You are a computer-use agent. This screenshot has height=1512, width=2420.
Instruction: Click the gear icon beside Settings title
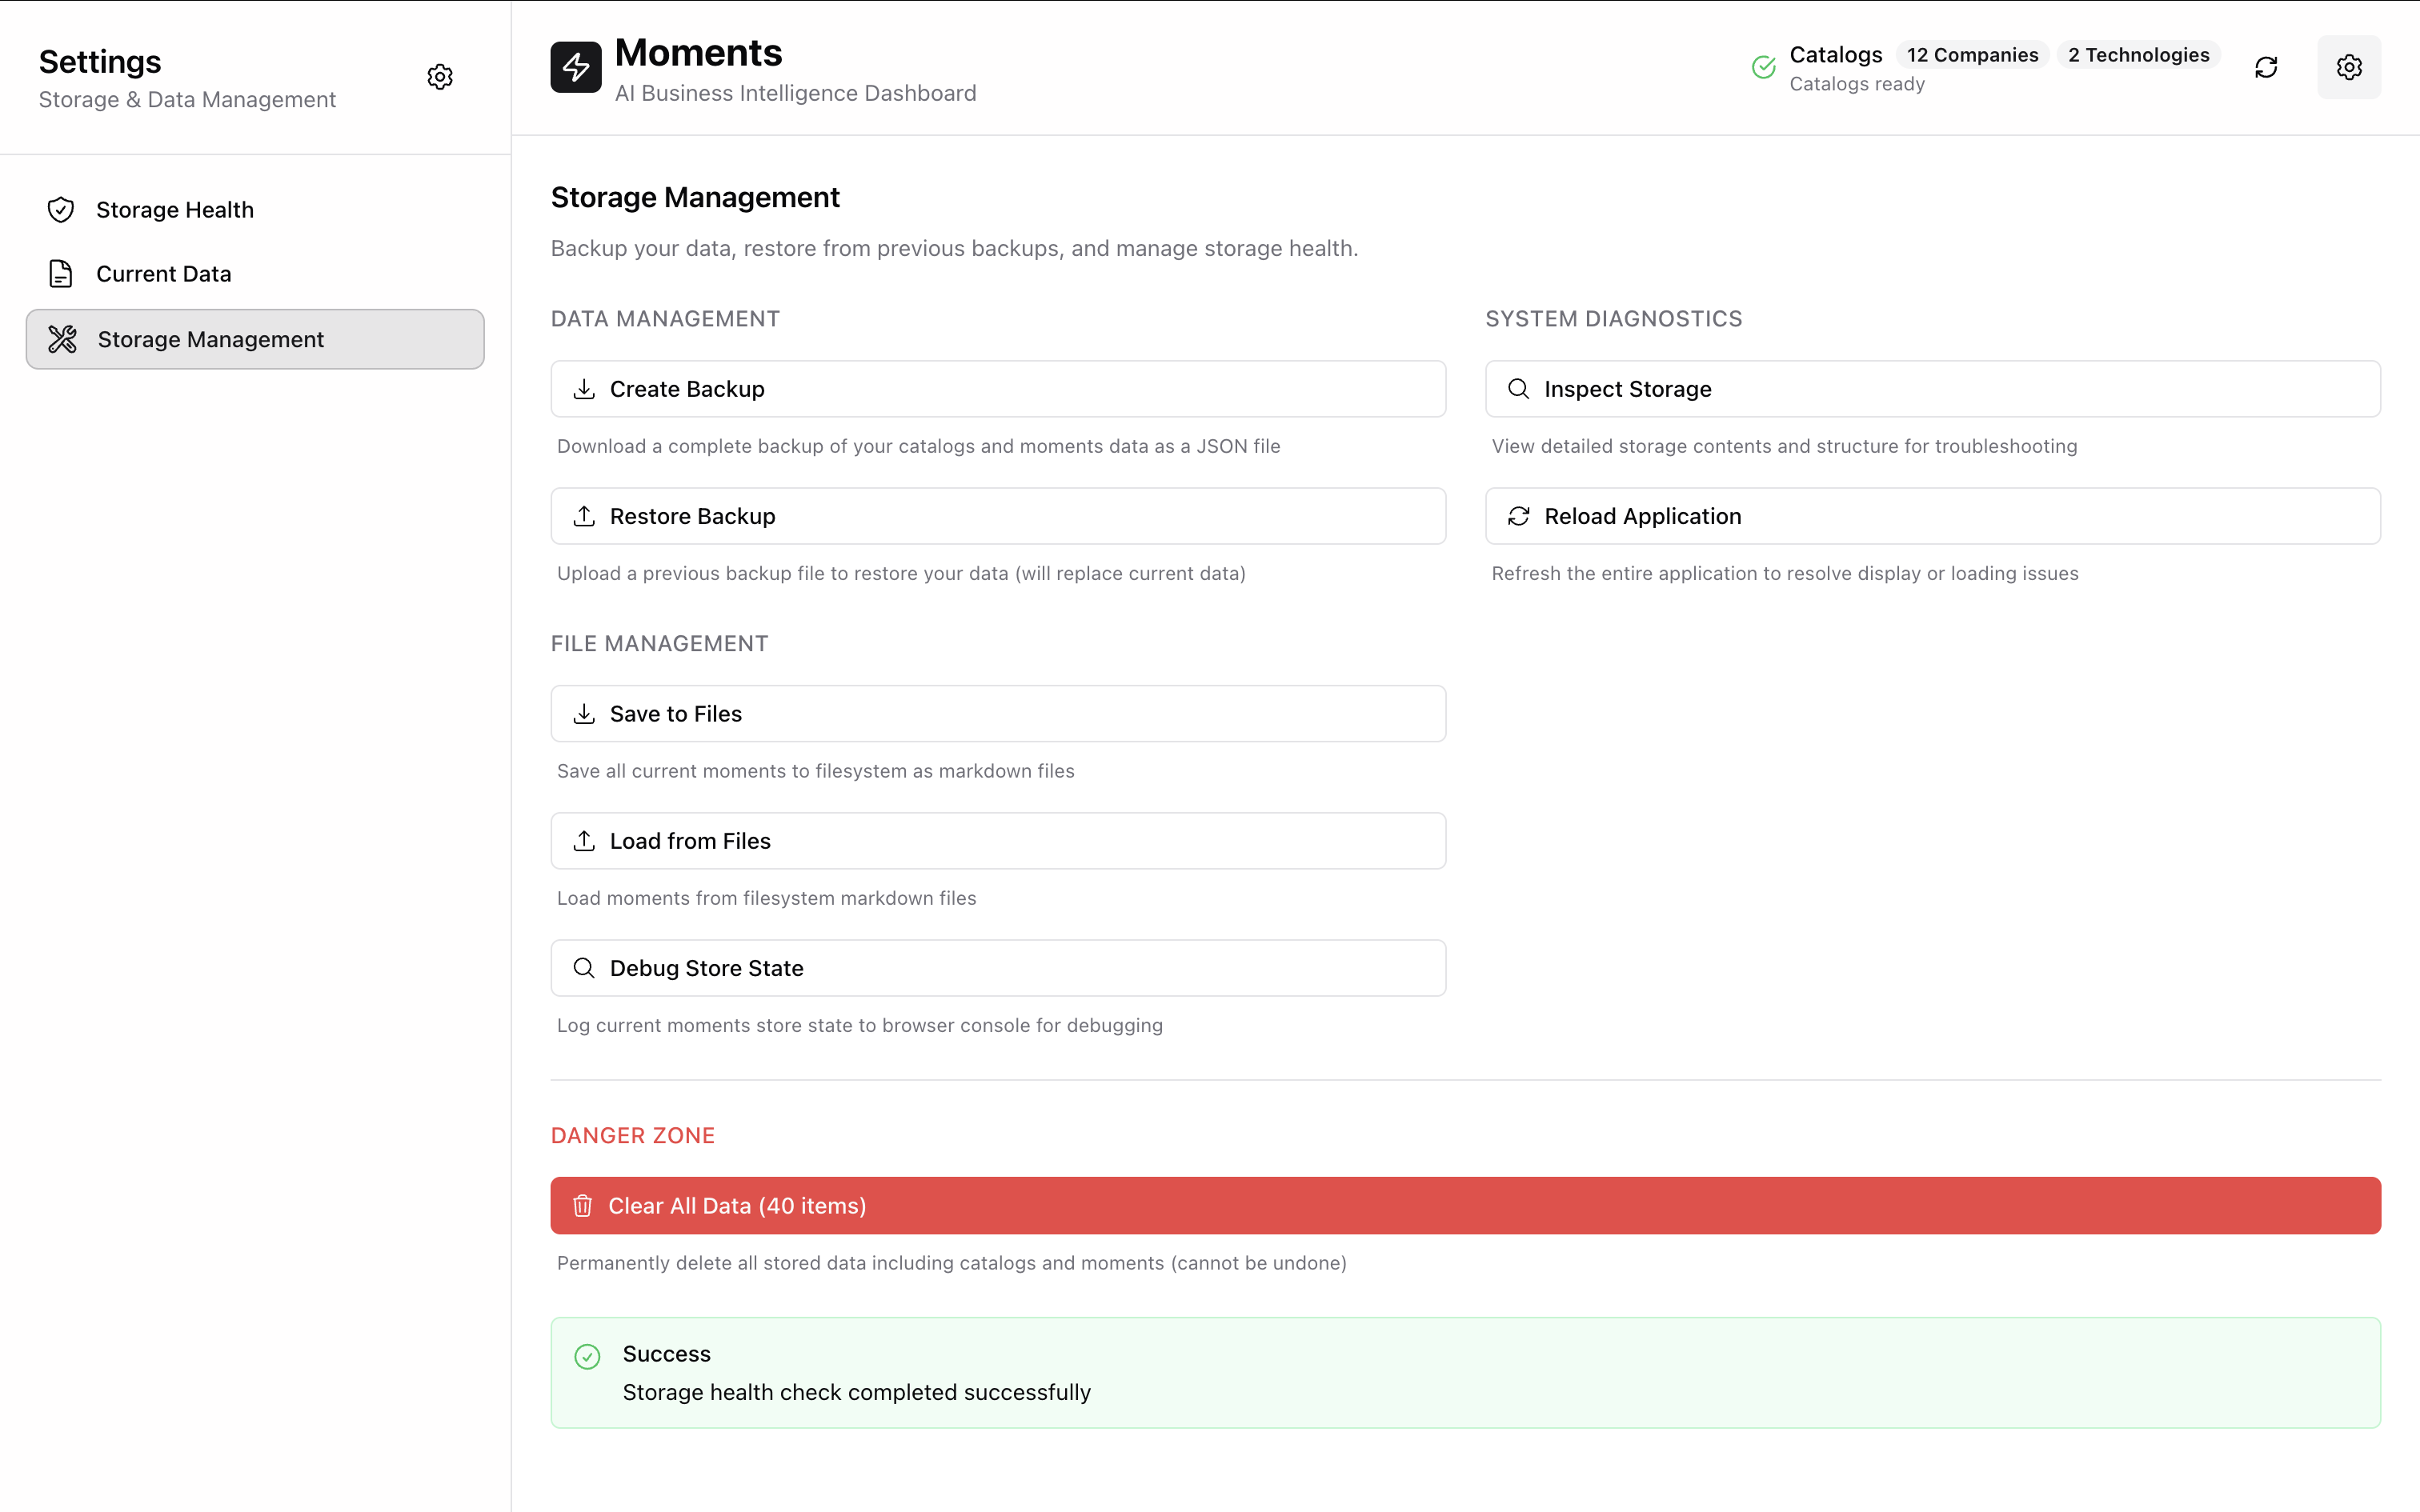(440, 77)
